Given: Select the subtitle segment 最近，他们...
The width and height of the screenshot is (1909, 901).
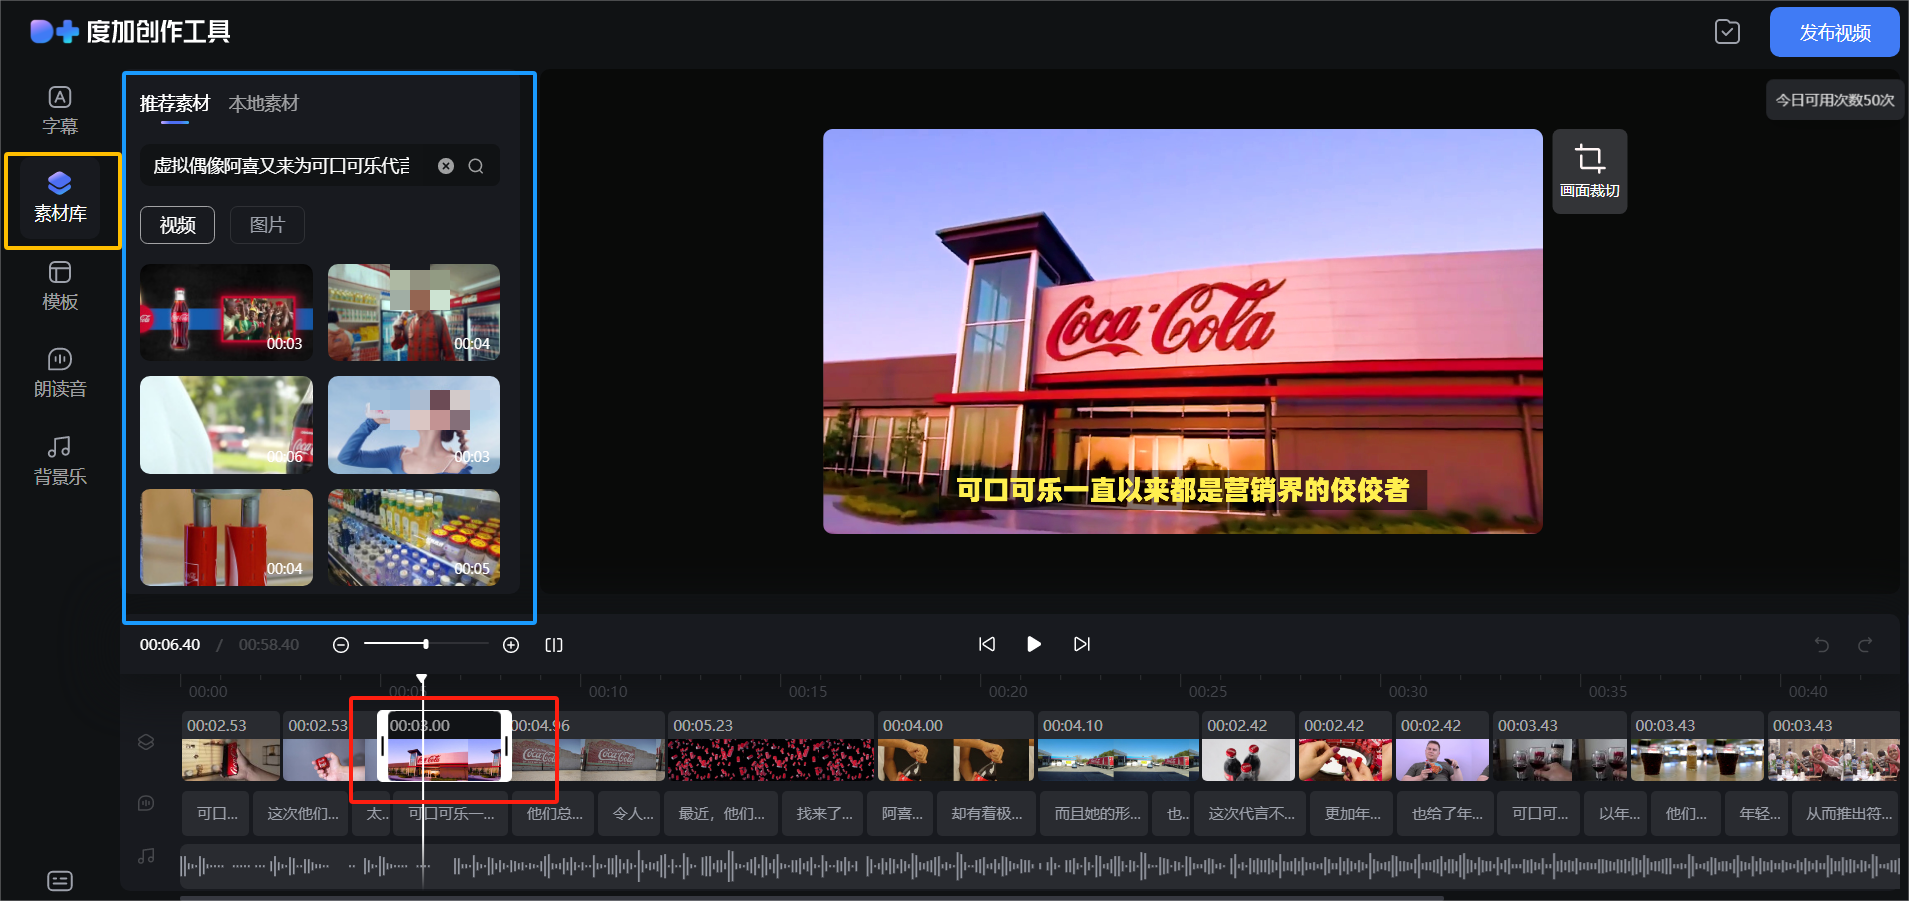Looking at the screenshot, I should pyautogui.click(x=721, y=813).
